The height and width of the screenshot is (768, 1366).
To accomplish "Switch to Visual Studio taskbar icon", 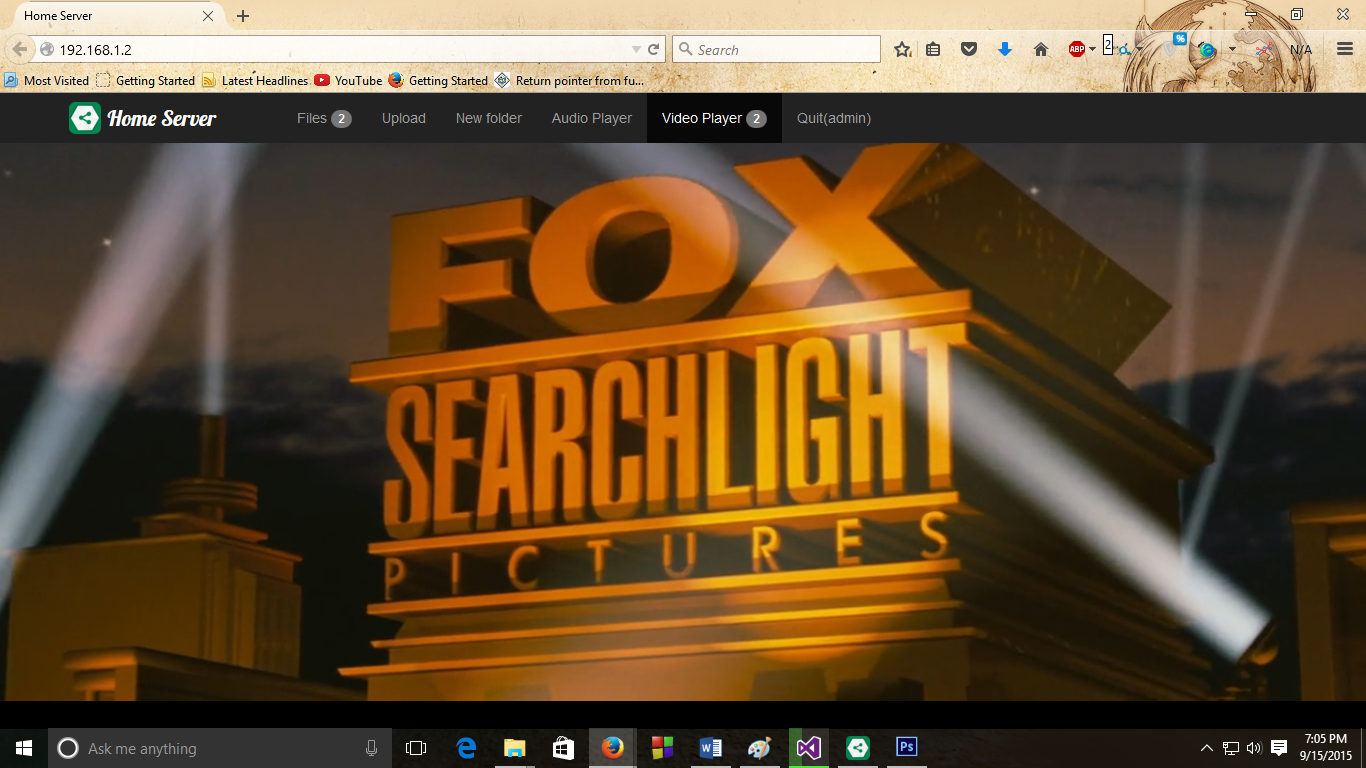I will pyautogui.click(x=808, y=748).
